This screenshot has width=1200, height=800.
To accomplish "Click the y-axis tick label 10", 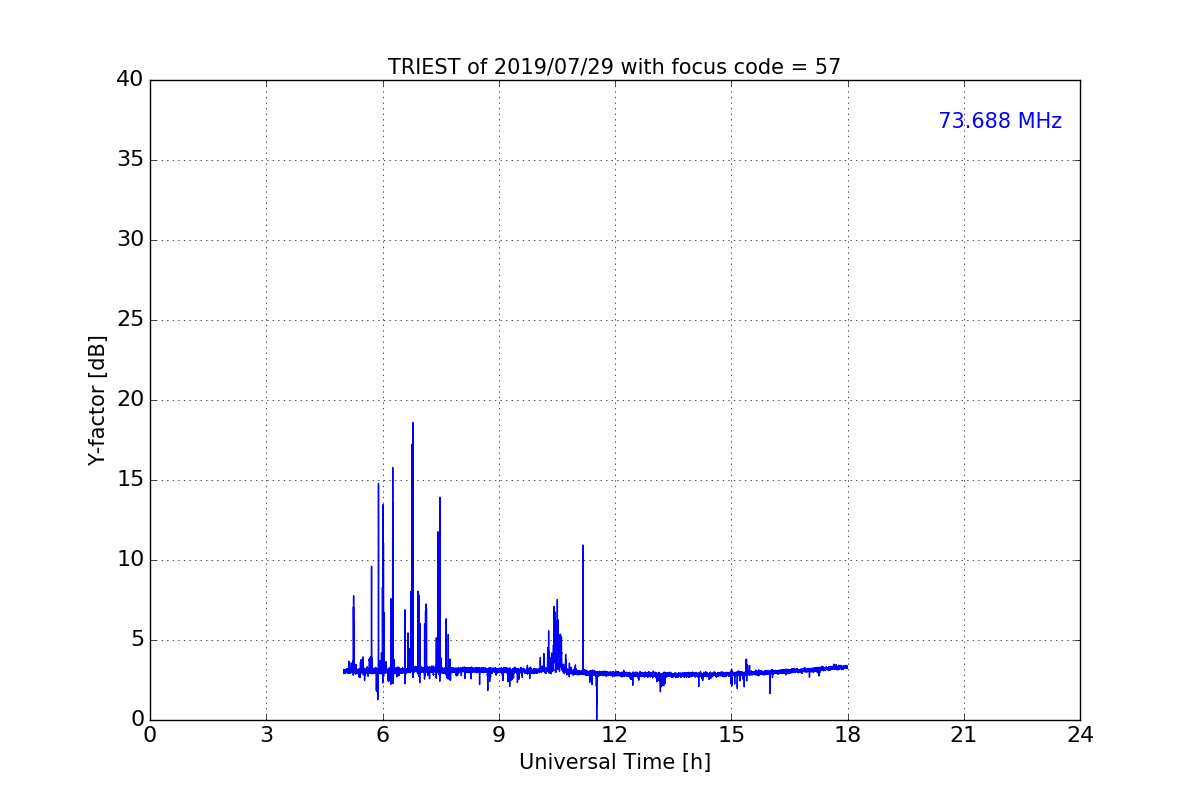I will pyautogui.click(x=130, y=560).
